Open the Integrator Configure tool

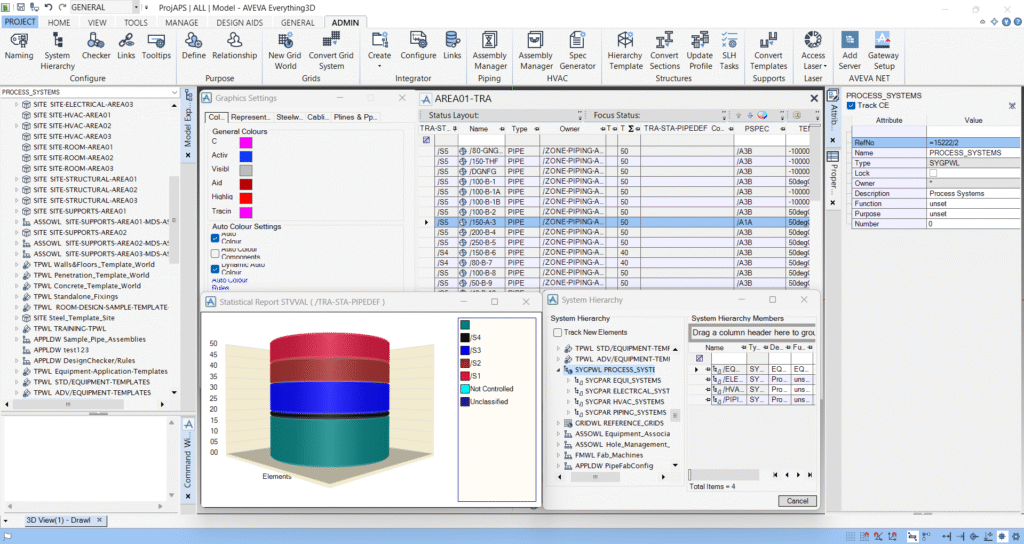click(418, 46)
